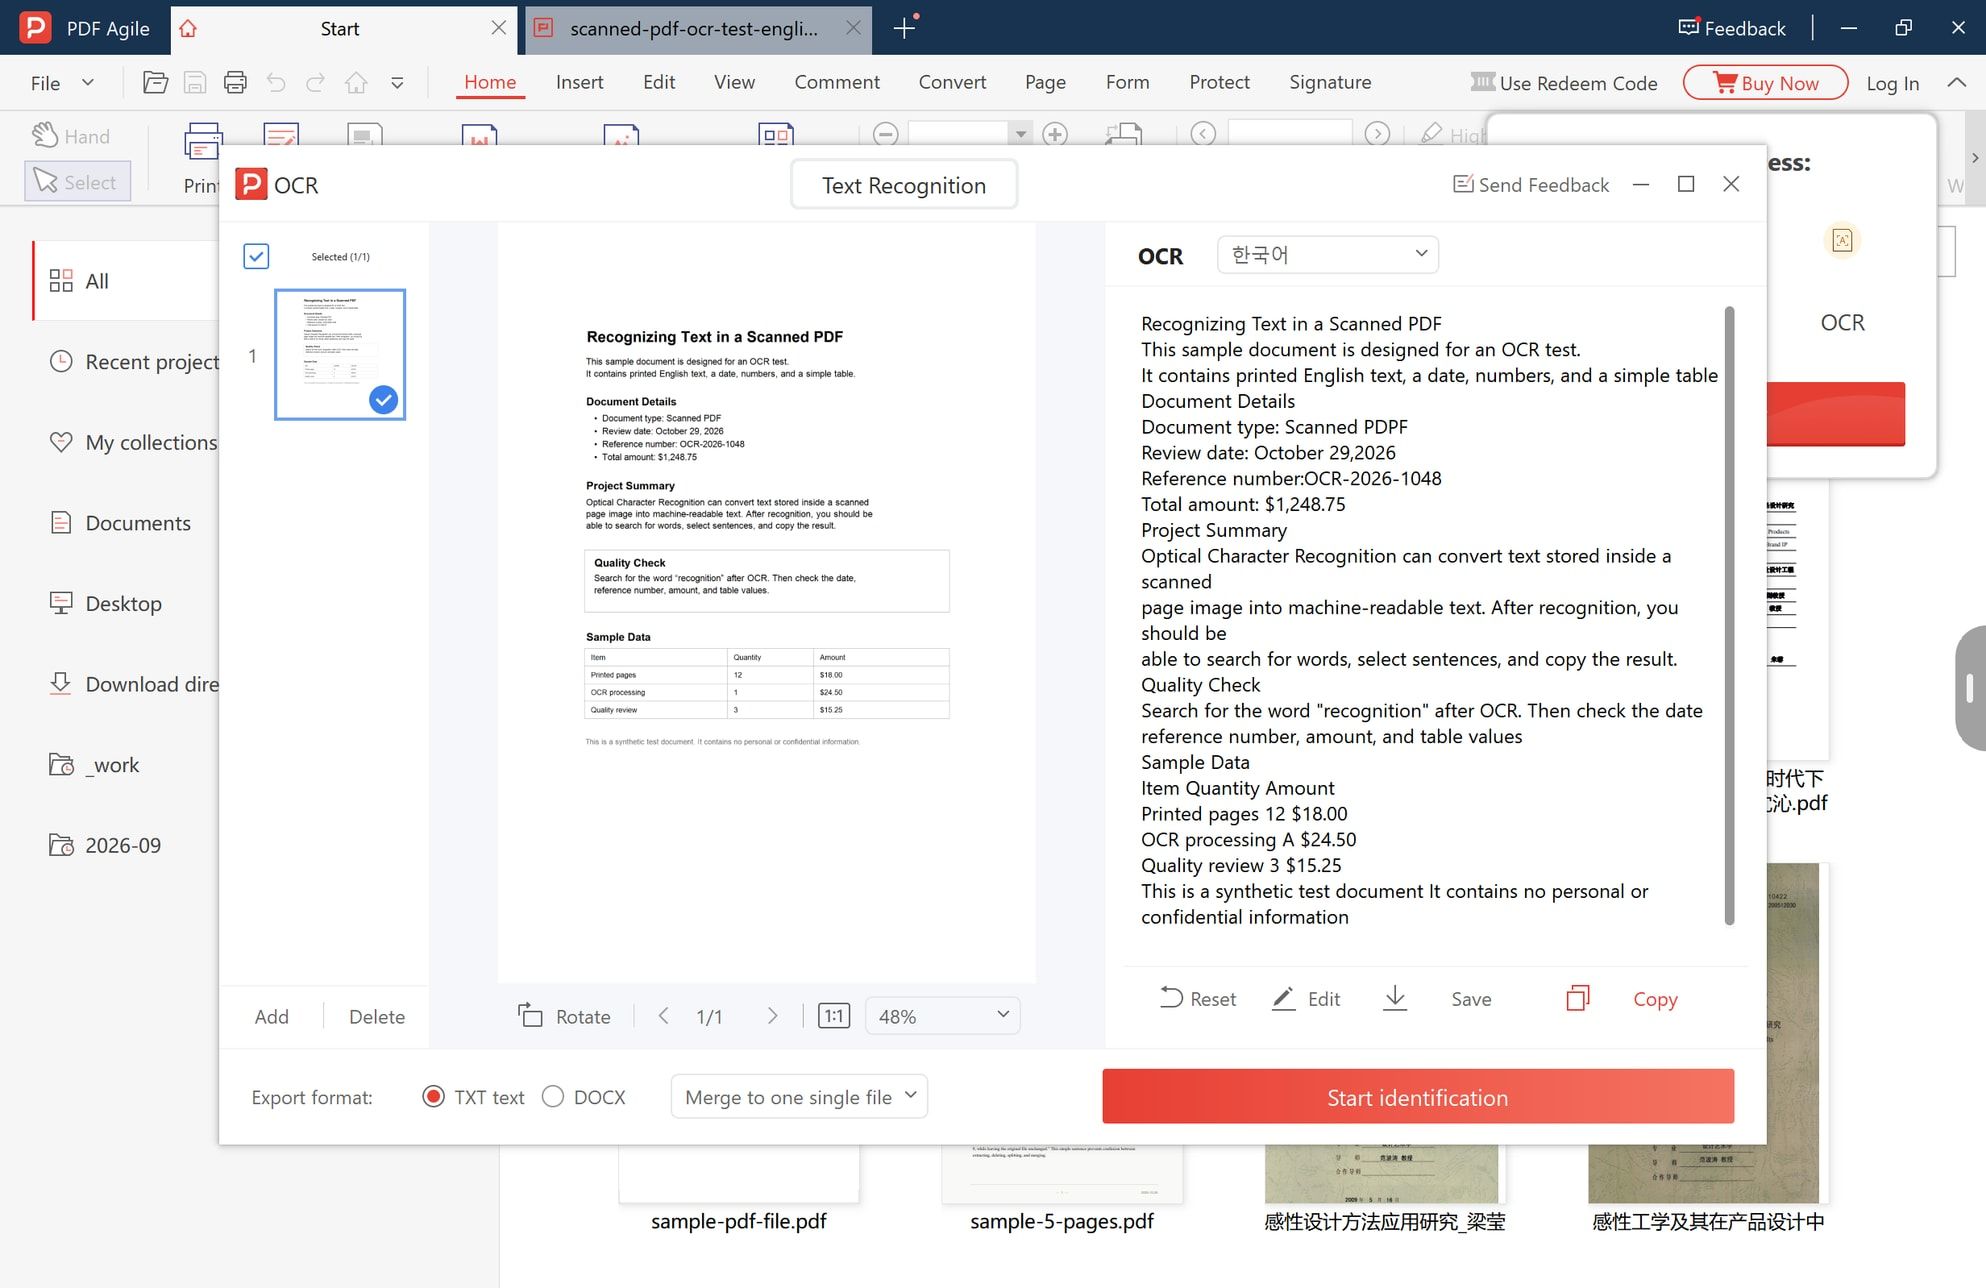
Task: Click the Copy icon for recognized text
Action: coord(1577,998)
